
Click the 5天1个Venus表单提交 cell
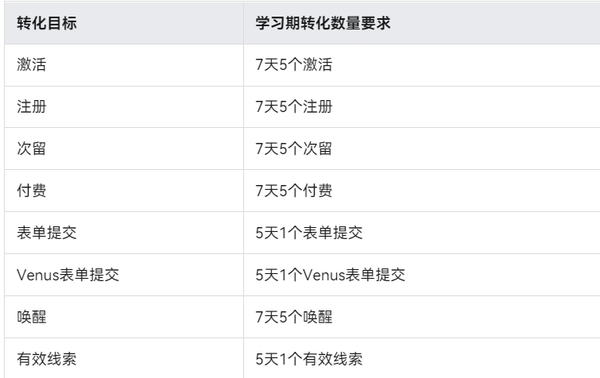[x=330, y=275]
